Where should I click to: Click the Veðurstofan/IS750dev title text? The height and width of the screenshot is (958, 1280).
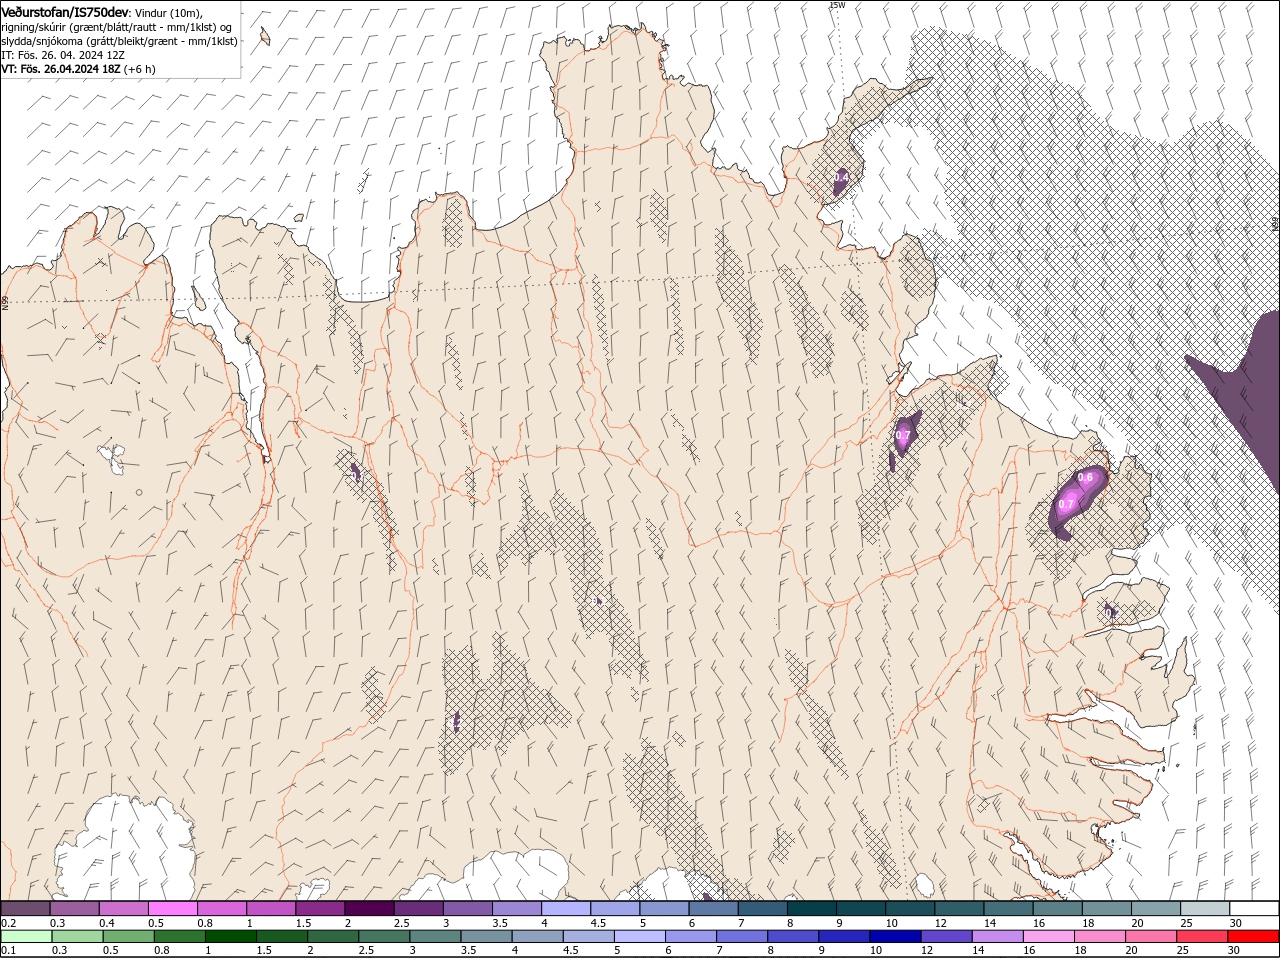pos(65,11)
